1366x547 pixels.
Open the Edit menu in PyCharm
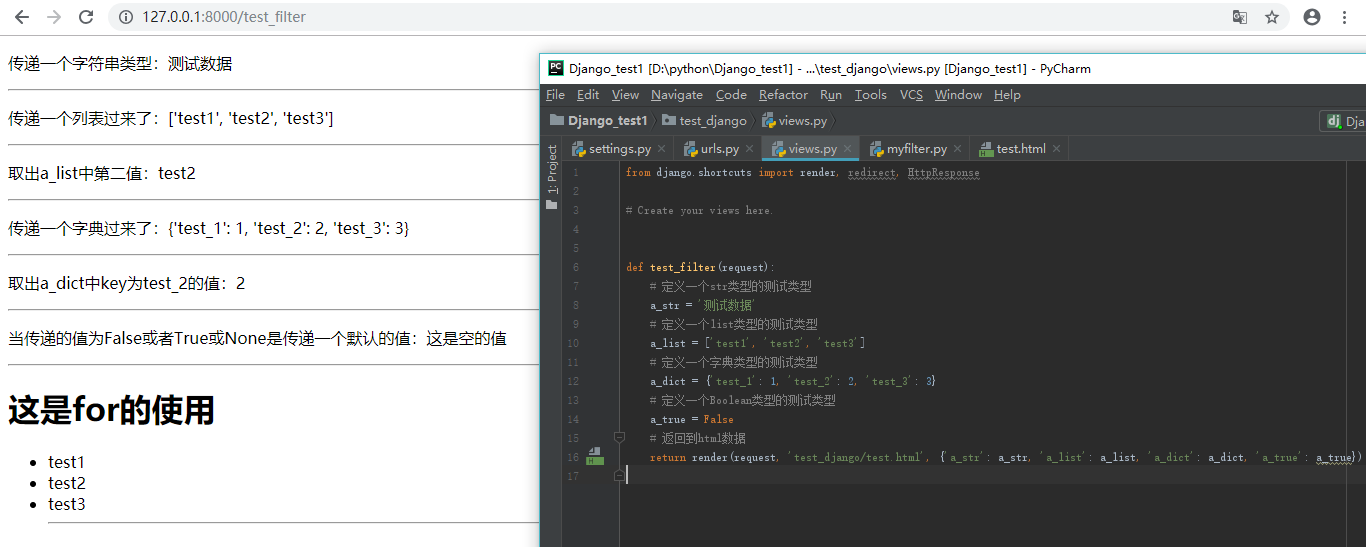(588, 95)
